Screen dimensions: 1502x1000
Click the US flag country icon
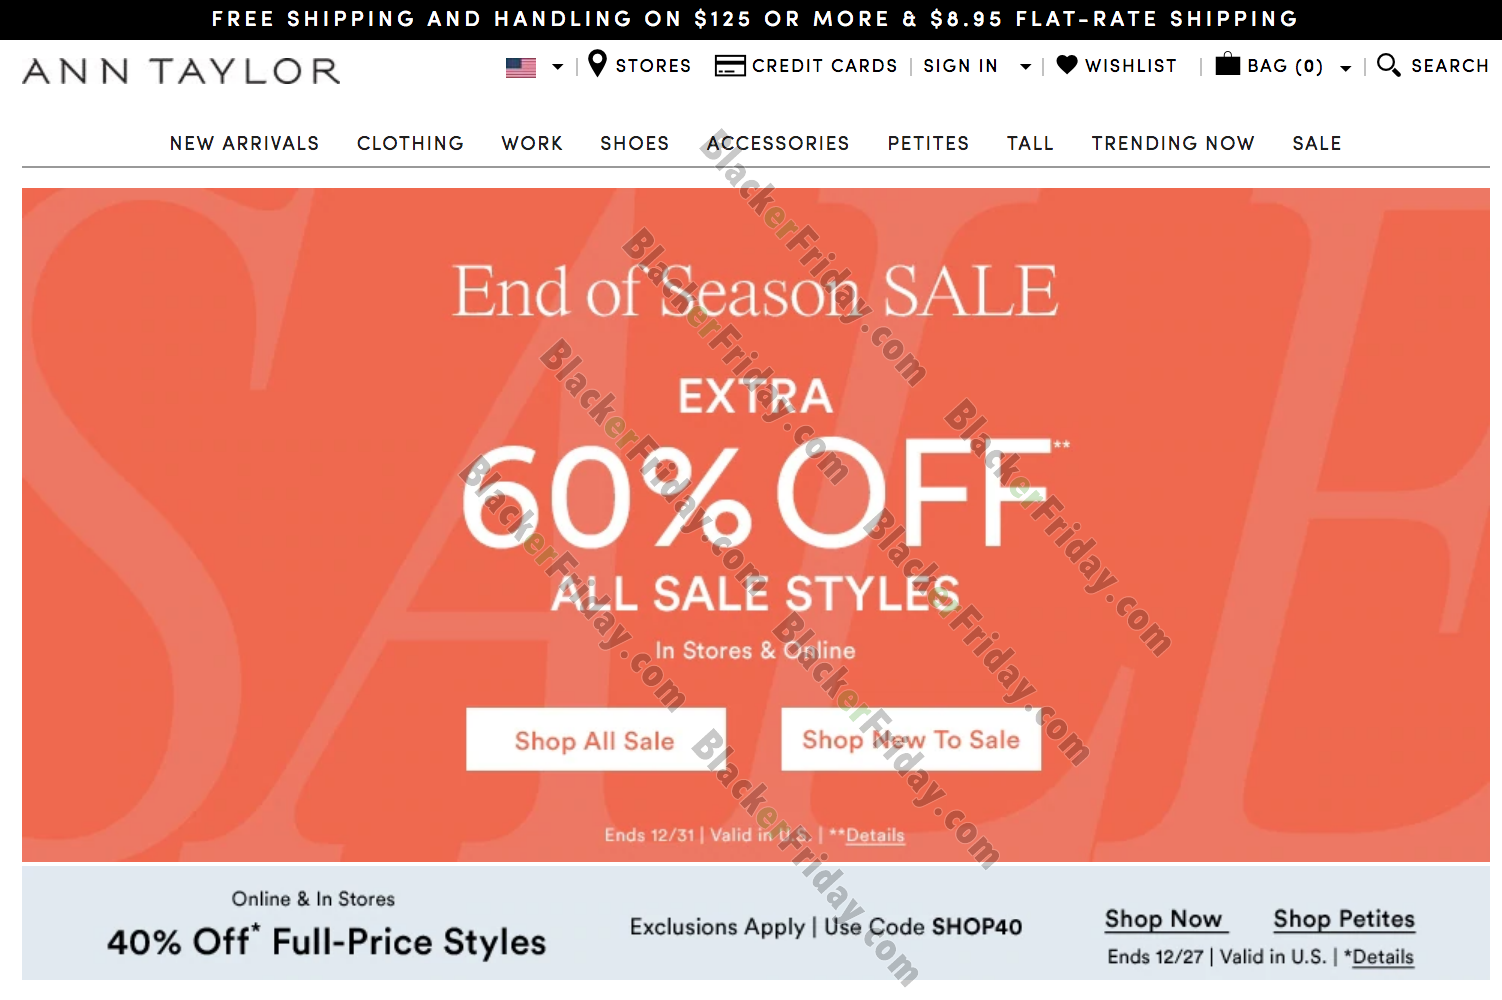click(x=521, y=67)
